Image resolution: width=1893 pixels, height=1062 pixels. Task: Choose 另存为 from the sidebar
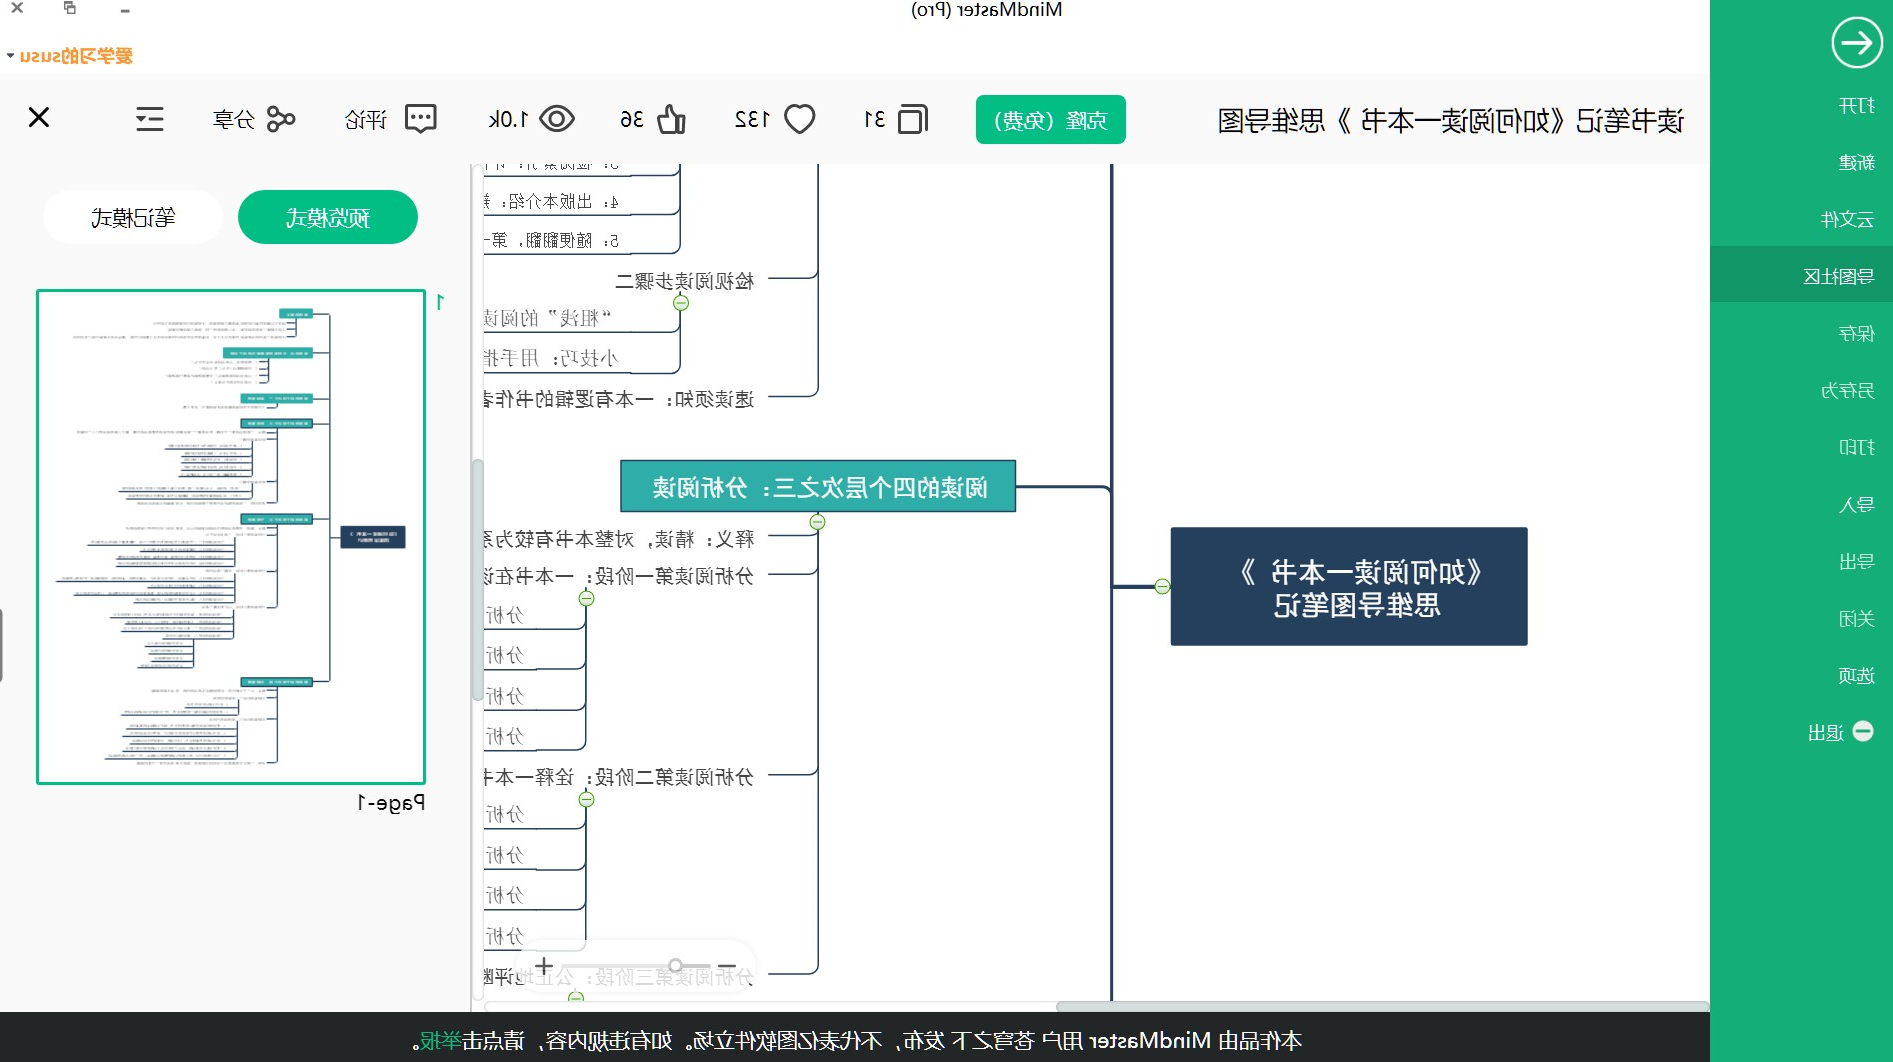tap(1846, 390)
